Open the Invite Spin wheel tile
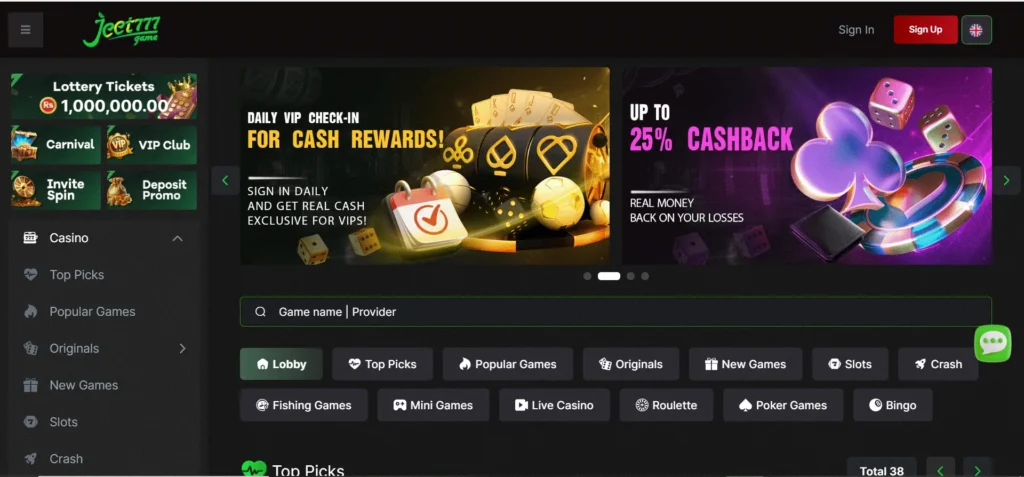1024x477 pixels. click(56, 190)
